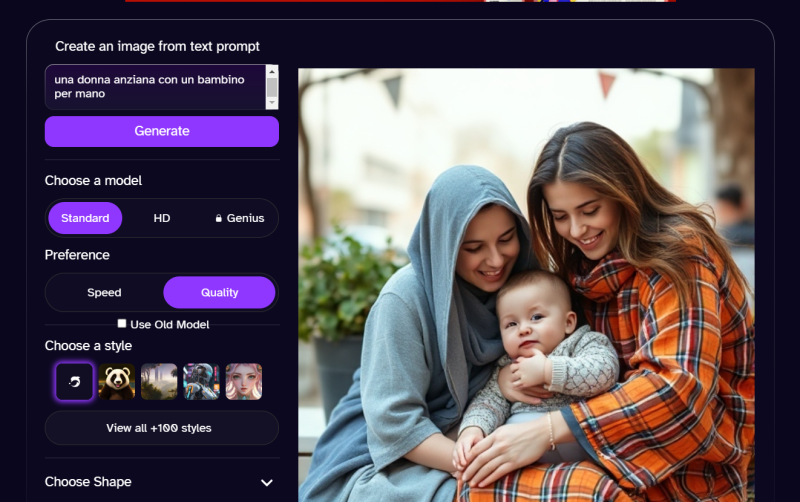Switch to the Genius model tab

pos(239,218)
